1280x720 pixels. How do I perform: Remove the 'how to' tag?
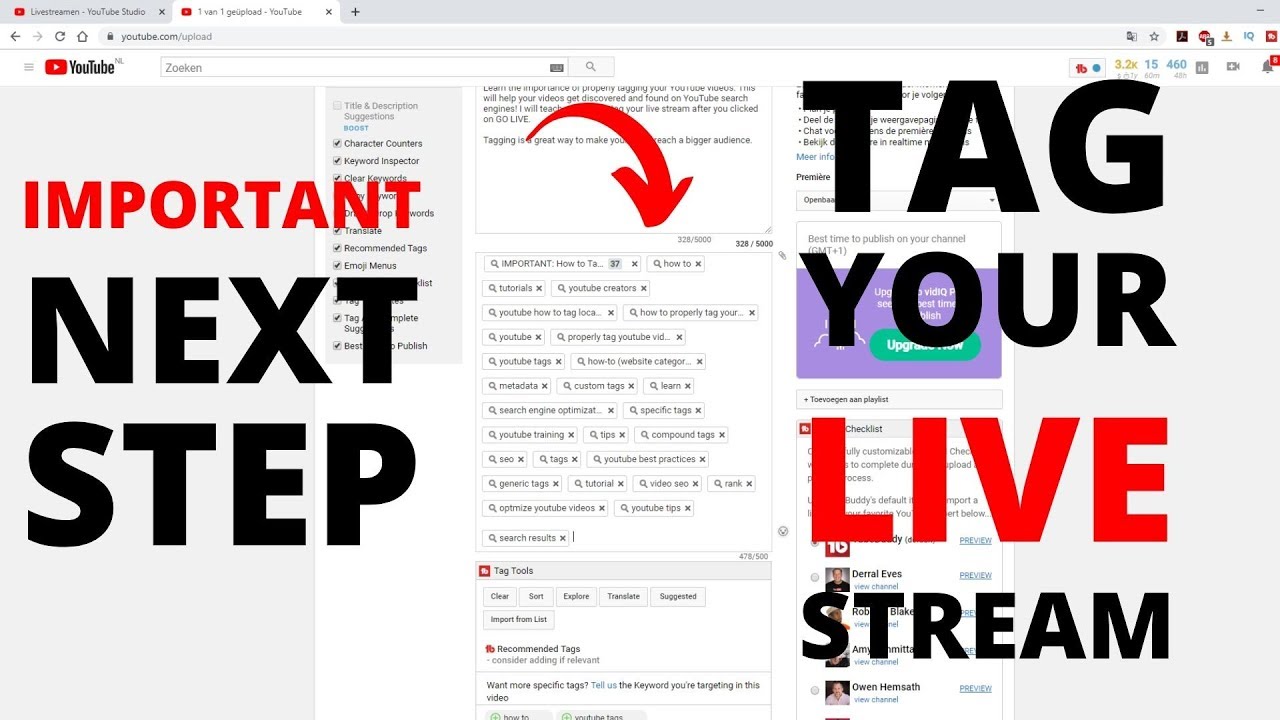pos(698,264)
